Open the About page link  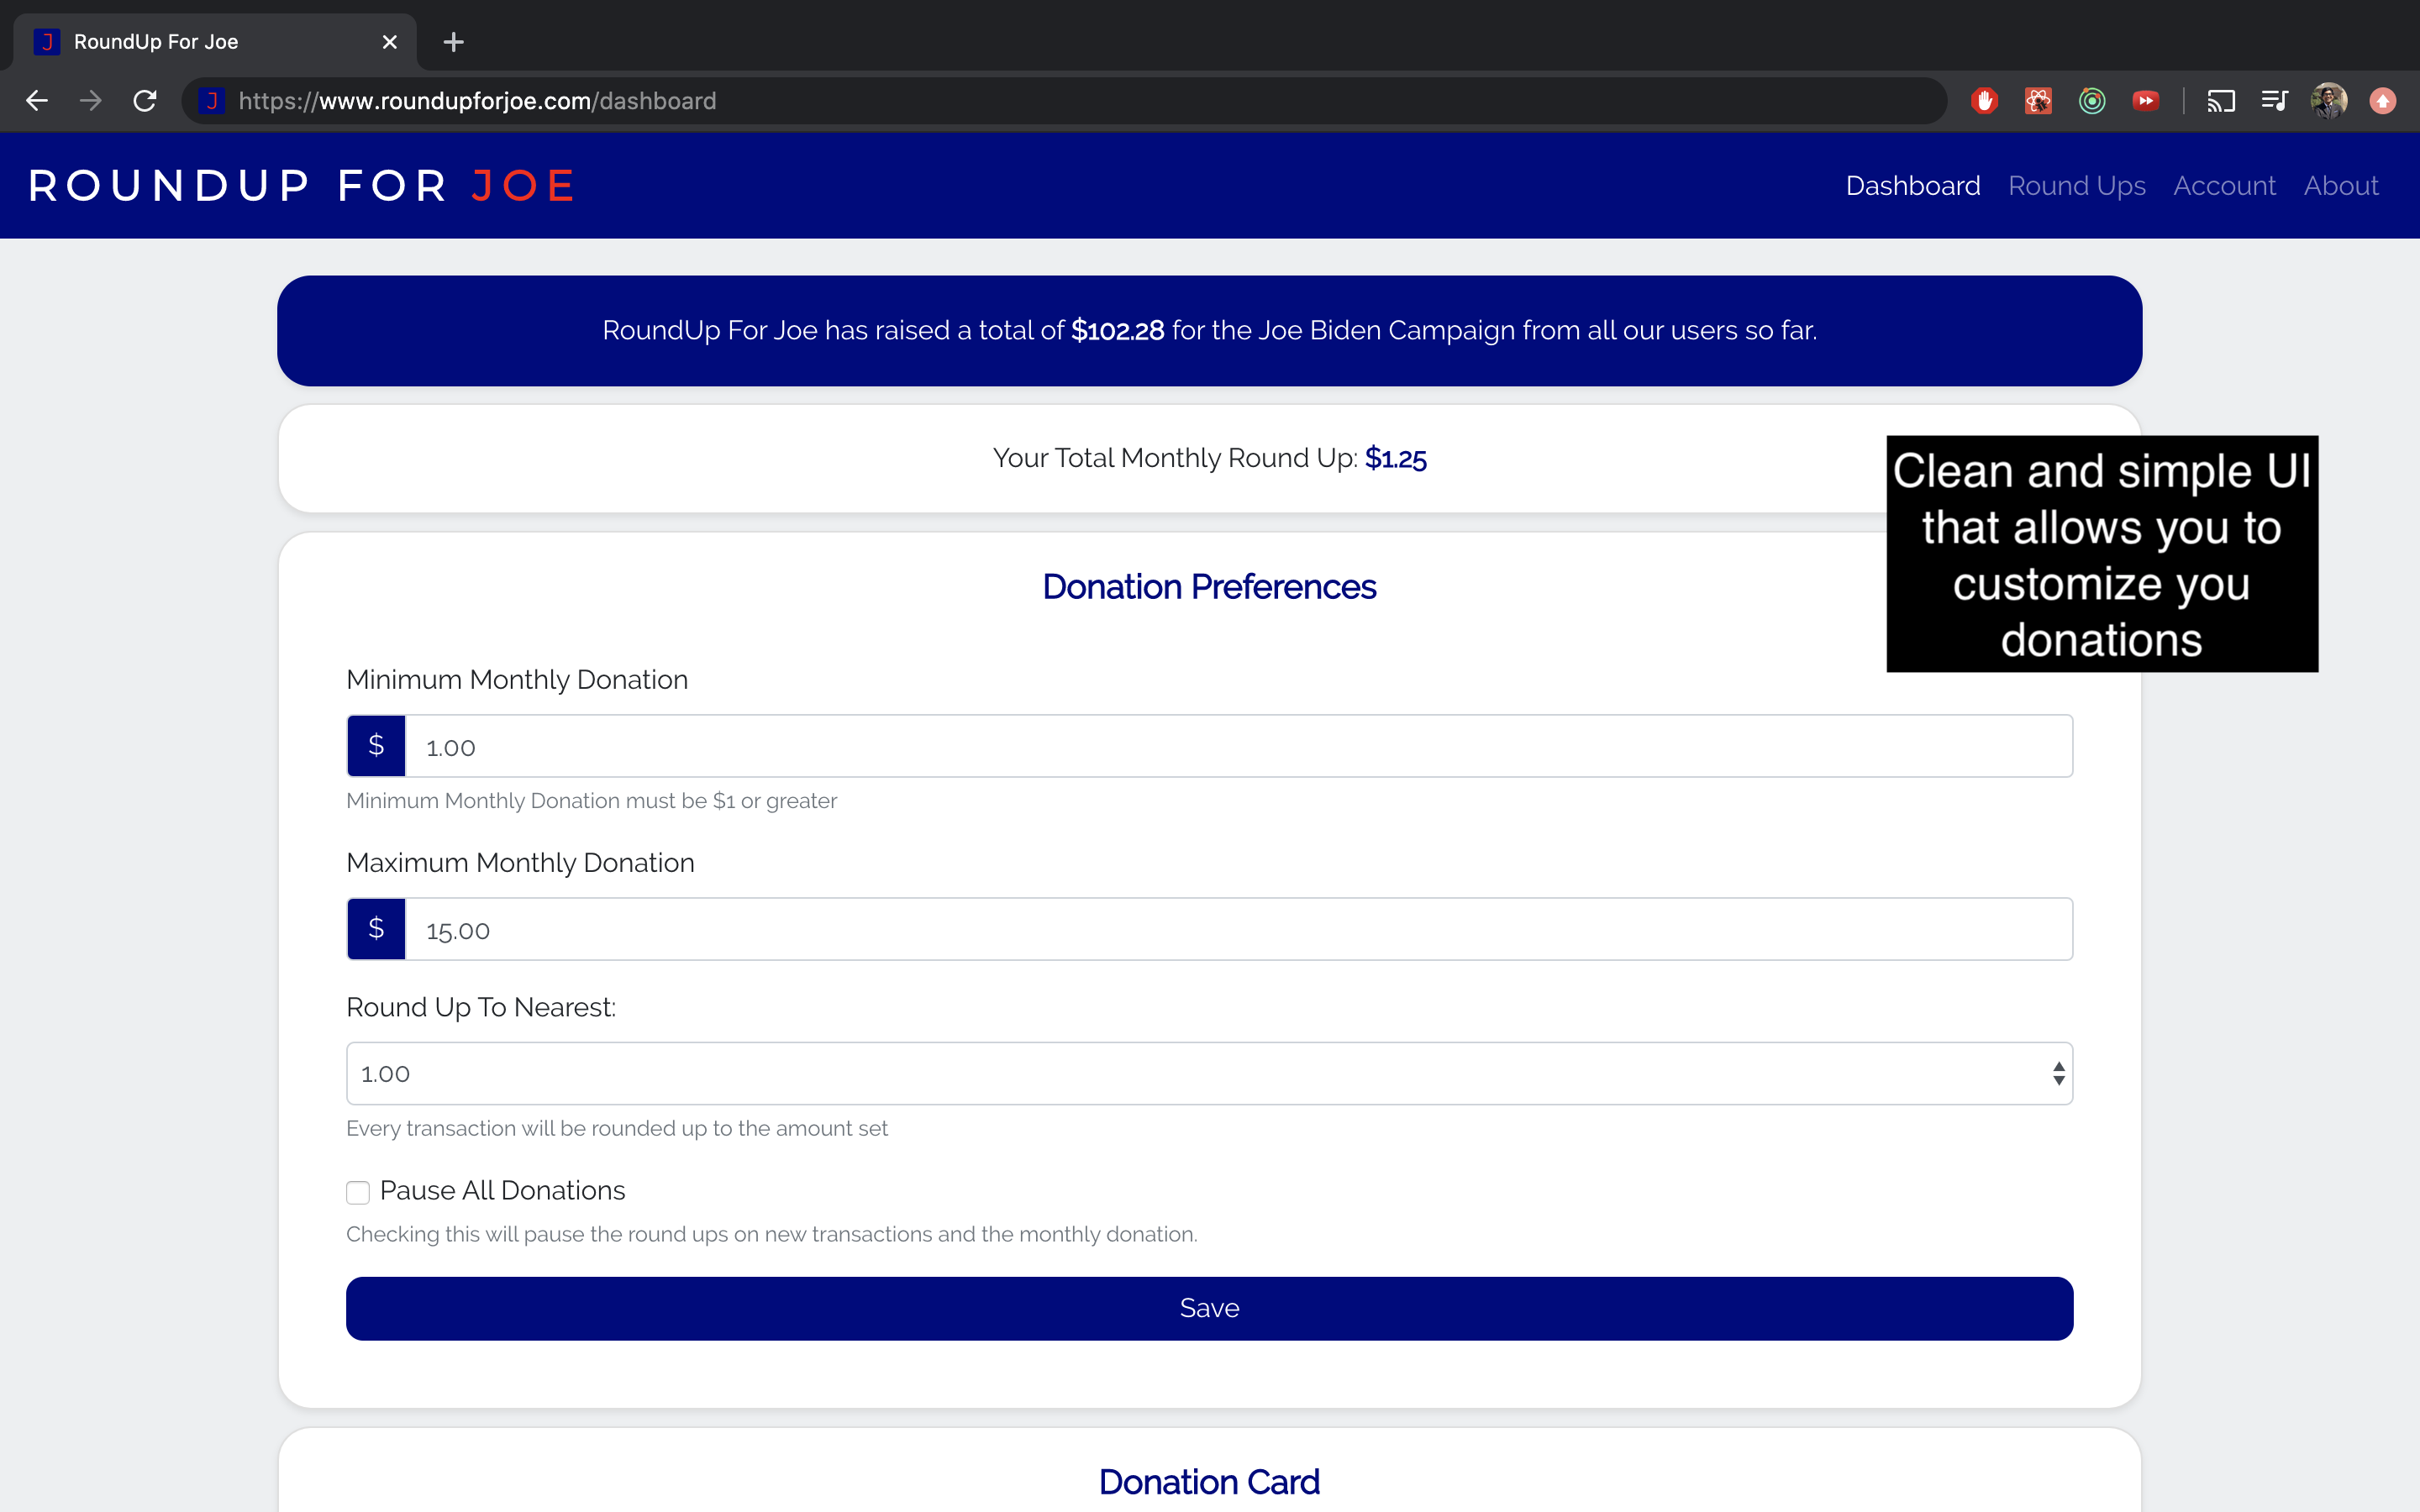pos(2340,186)
